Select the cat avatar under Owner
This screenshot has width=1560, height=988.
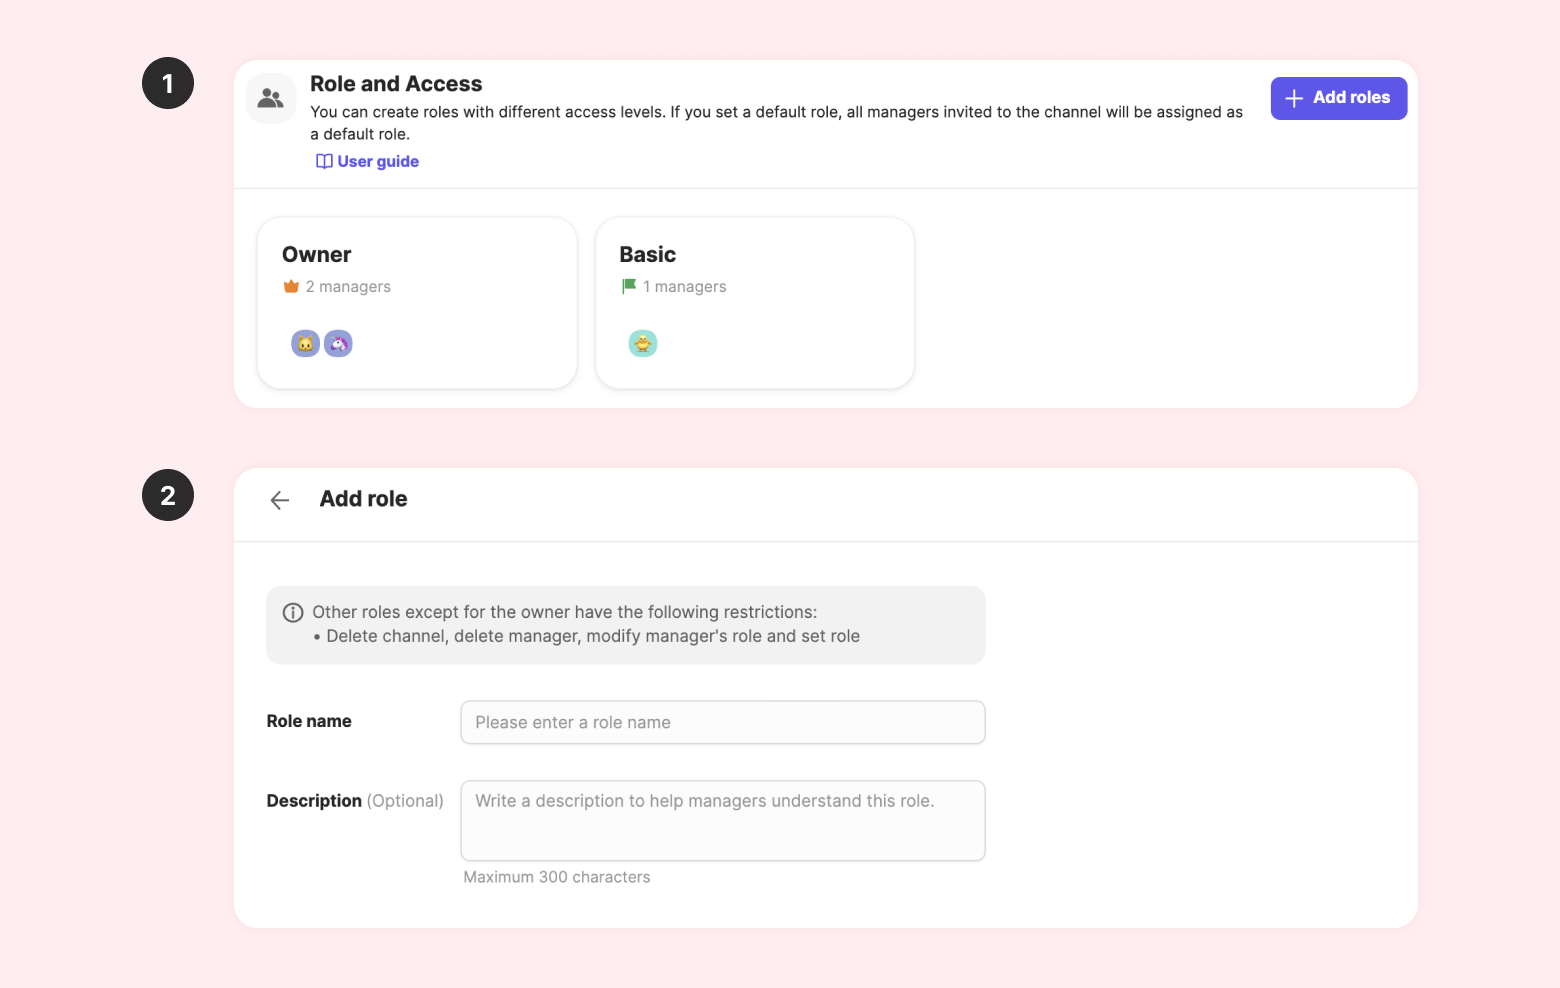click(x=305, y=344)
